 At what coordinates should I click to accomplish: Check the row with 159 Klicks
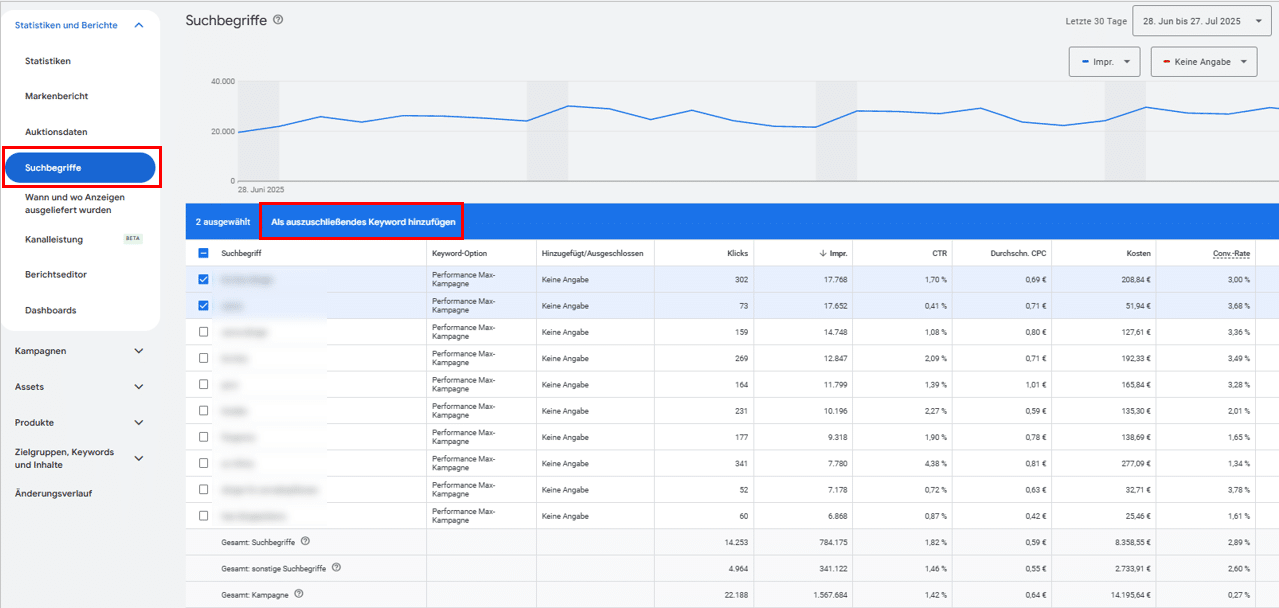[x=204, y=332]
